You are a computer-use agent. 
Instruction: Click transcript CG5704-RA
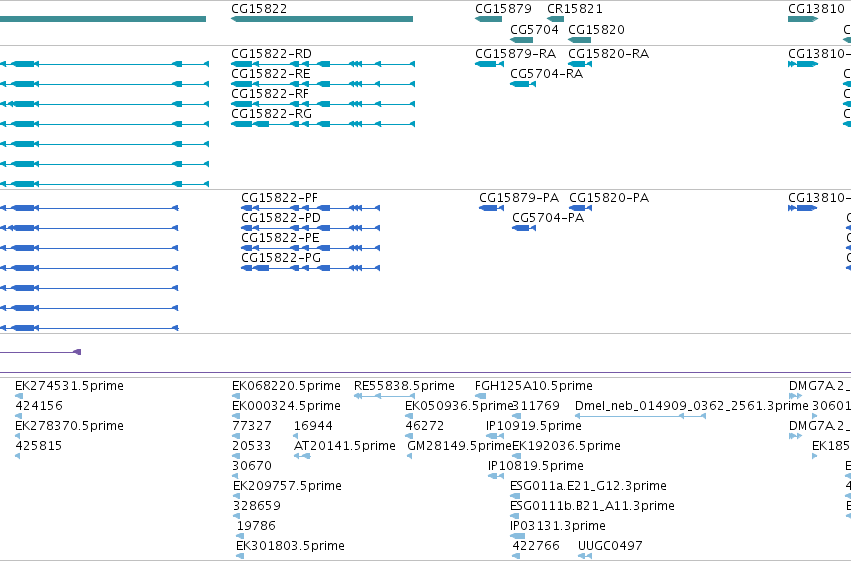[x=523, y=84]
